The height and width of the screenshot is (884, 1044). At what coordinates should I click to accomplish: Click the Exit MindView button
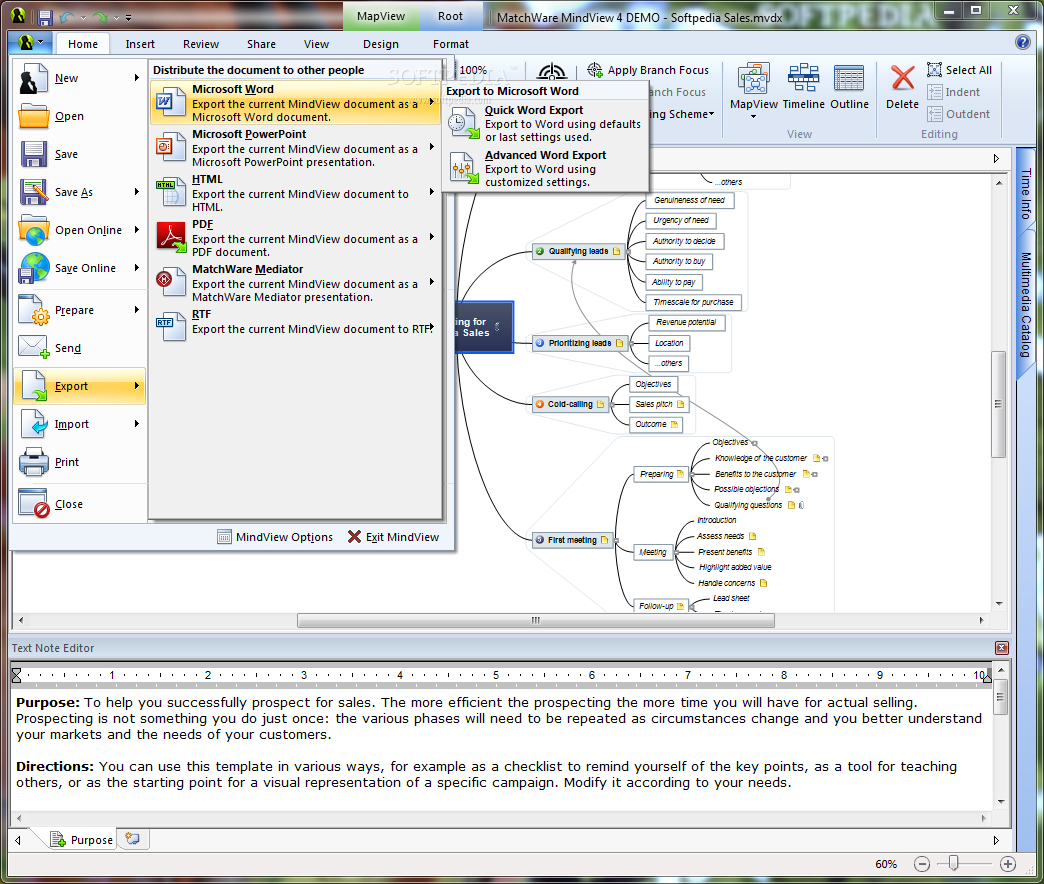(x=393, y=537)
